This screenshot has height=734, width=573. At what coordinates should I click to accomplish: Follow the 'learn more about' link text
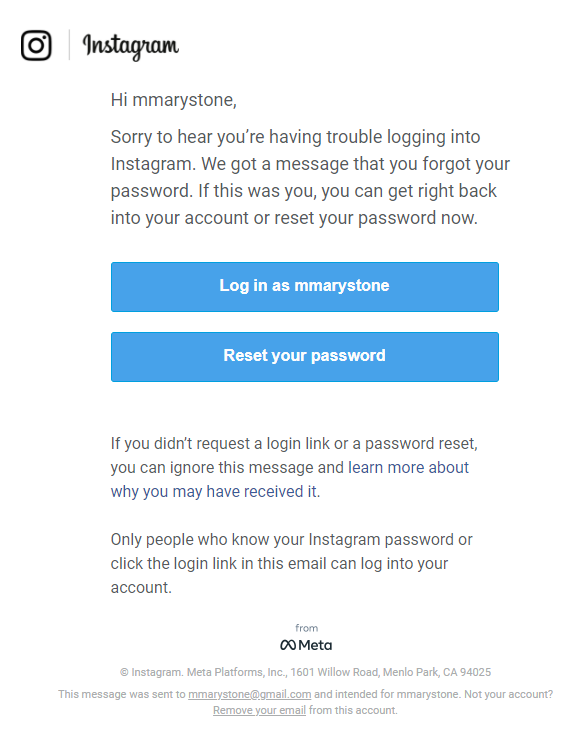coord(408,467)
